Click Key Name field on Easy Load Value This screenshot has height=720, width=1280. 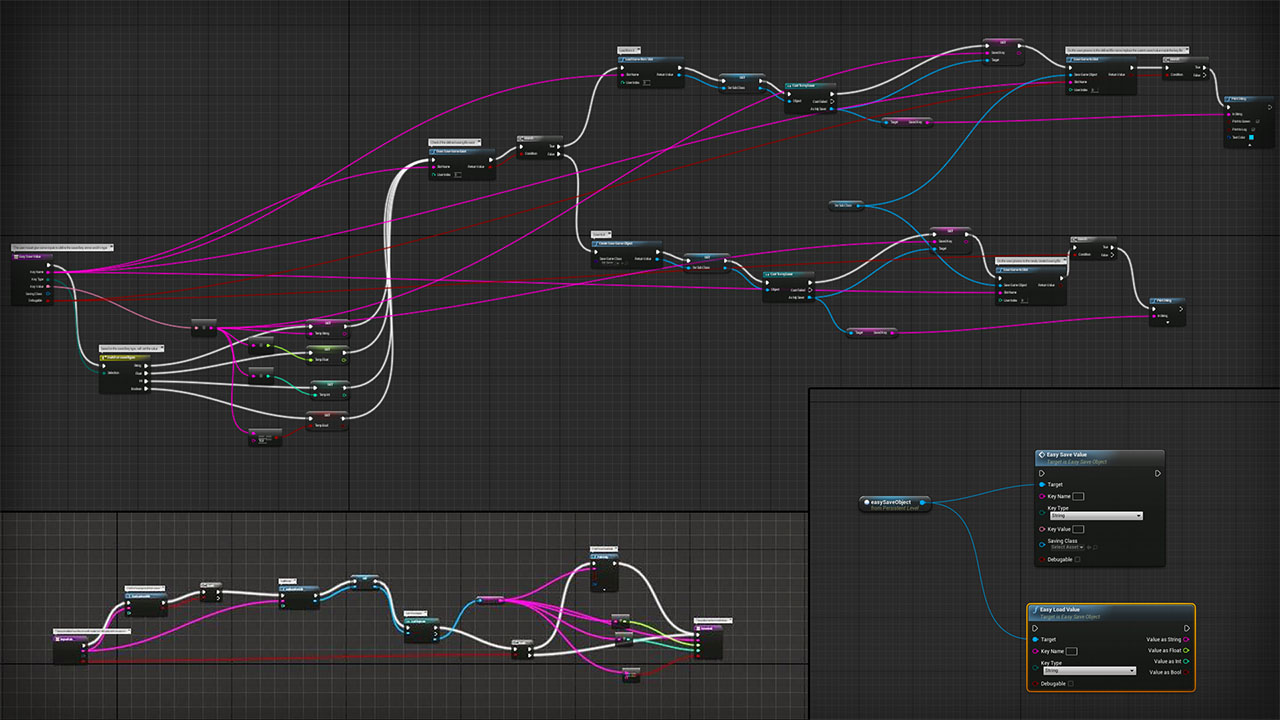click(x=1071, y=651)
